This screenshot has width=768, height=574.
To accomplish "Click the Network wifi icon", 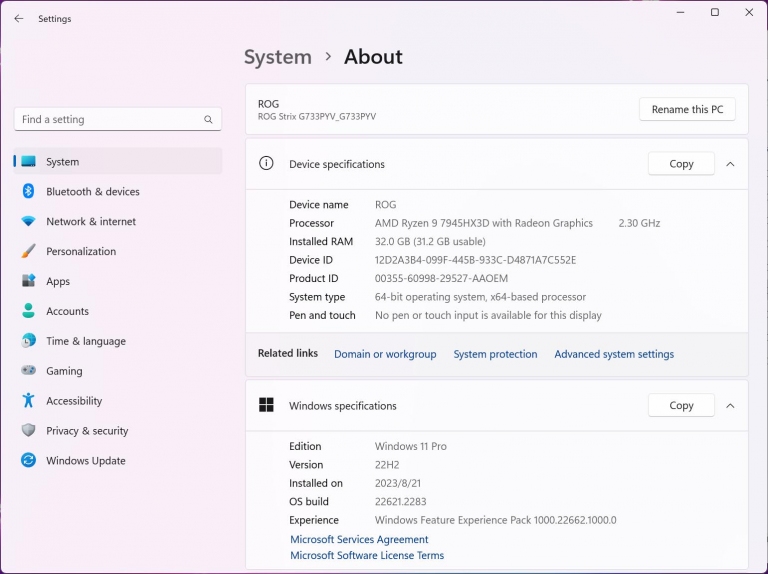I will [x=28, y=221].
